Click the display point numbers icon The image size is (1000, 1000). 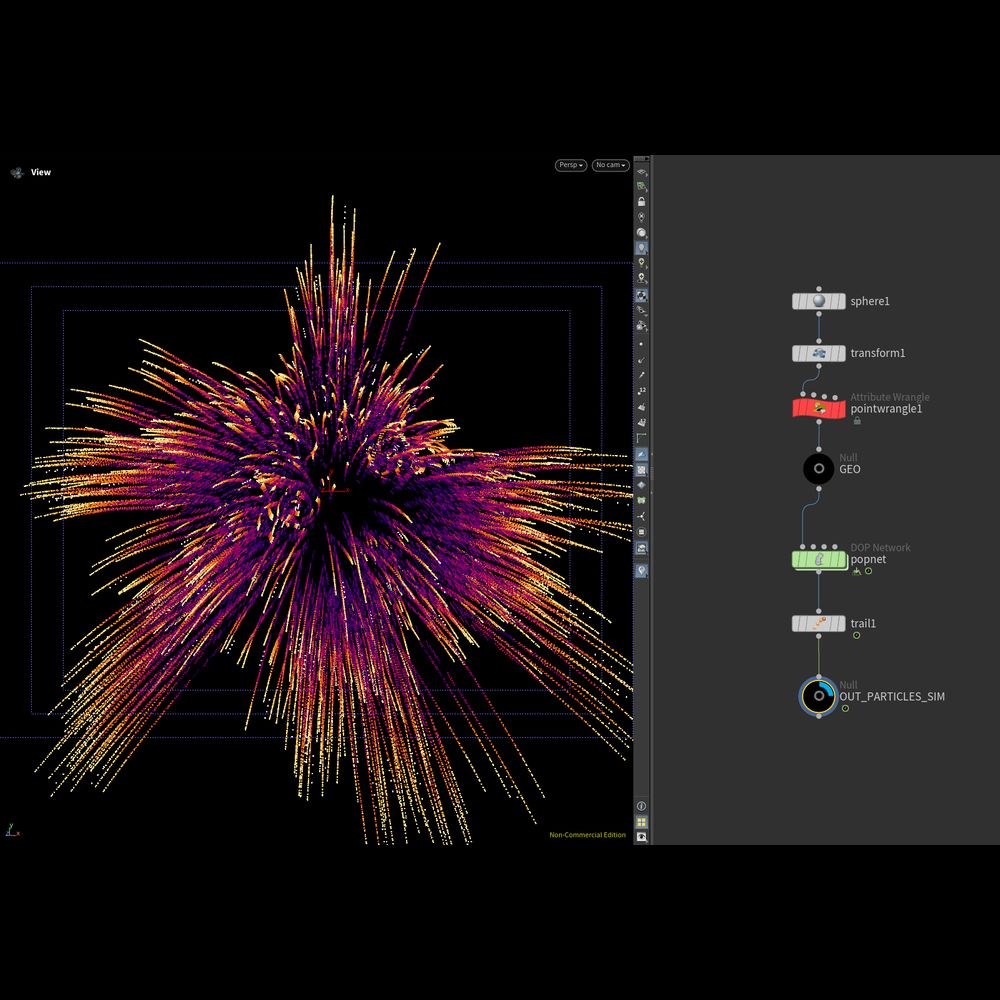(x=641, y=391)
